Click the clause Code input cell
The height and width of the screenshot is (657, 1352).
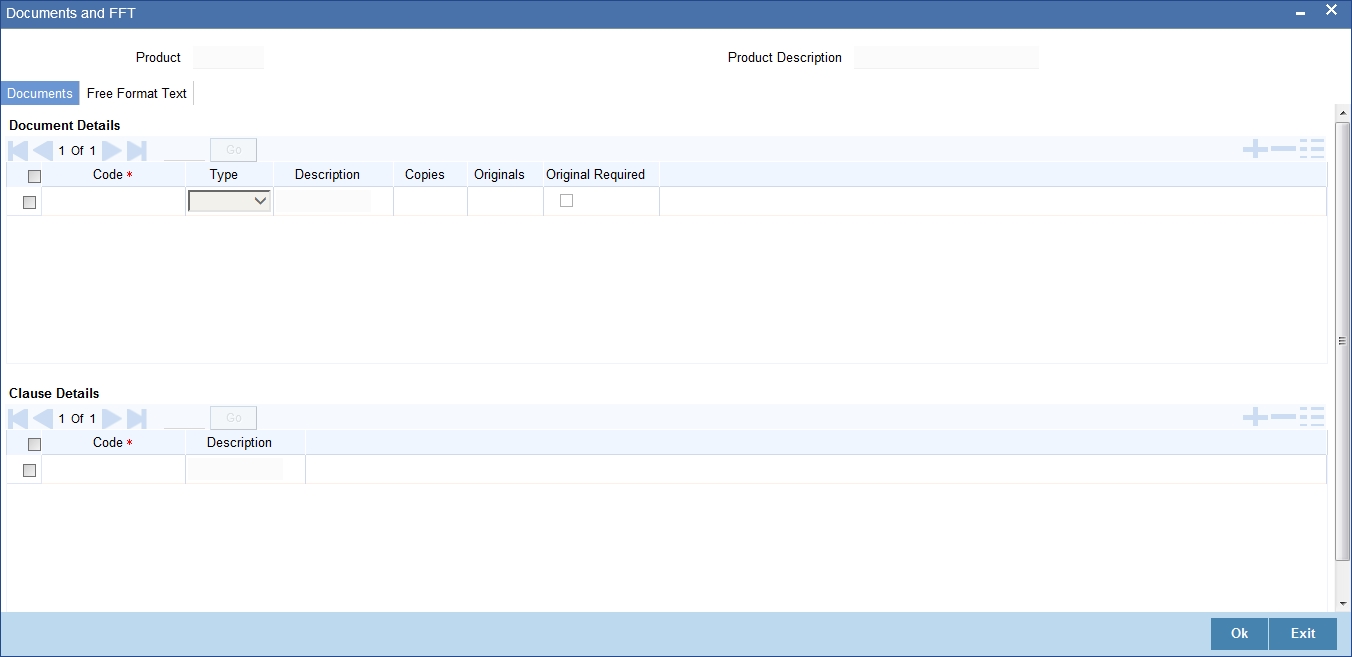click(x=113, y=469)
